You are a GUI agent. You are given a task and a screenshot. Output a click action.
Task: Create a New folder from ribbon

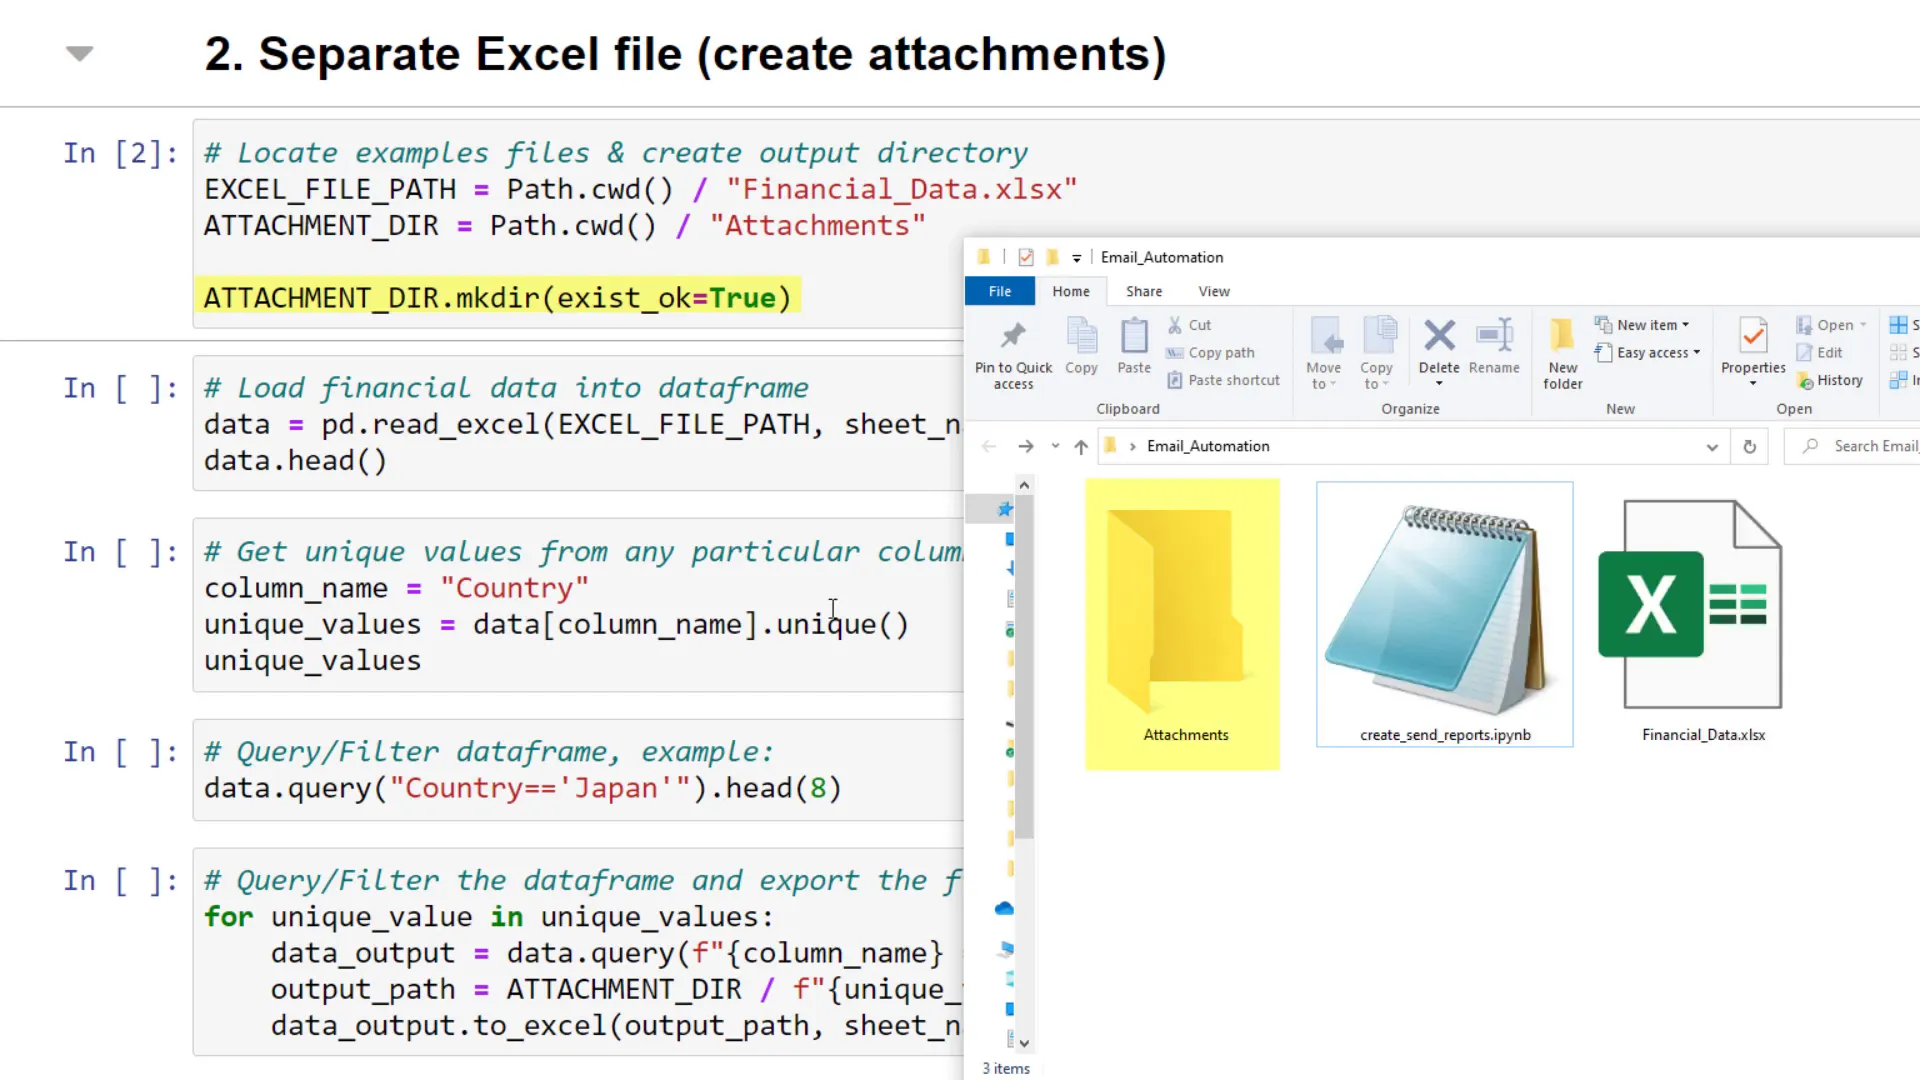[x=1562, y=354]
